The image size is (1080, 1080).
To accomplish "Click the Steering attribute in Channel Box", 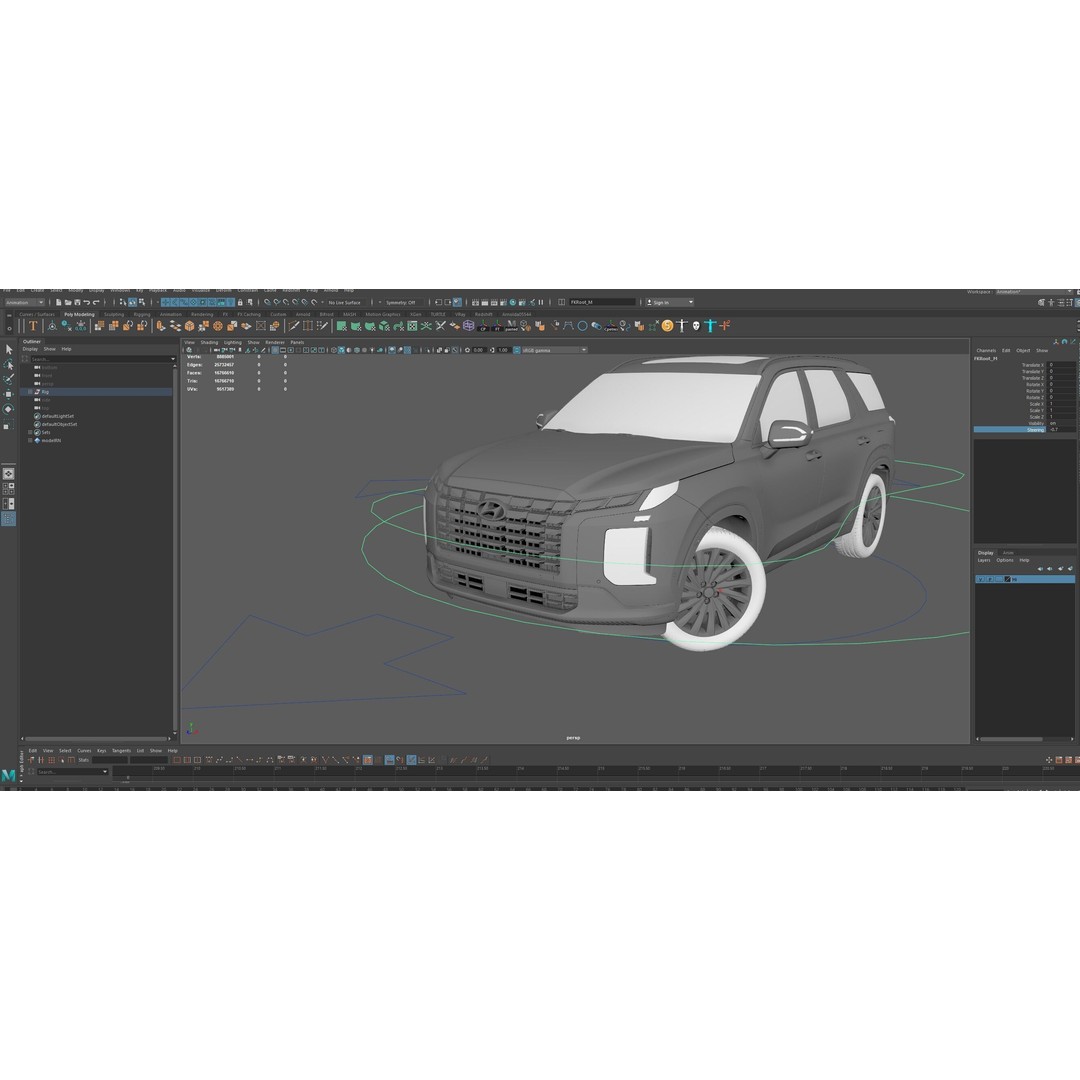I will tap(1010, 430).
